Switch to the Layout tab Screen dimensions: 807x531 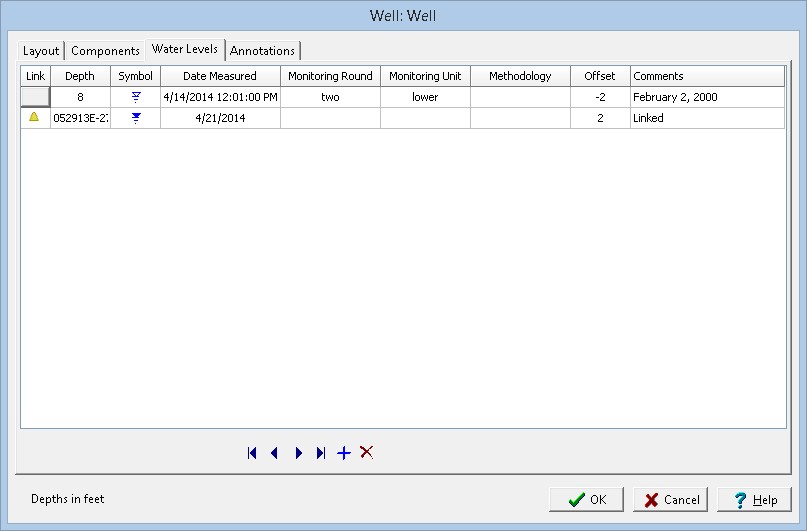42,51
